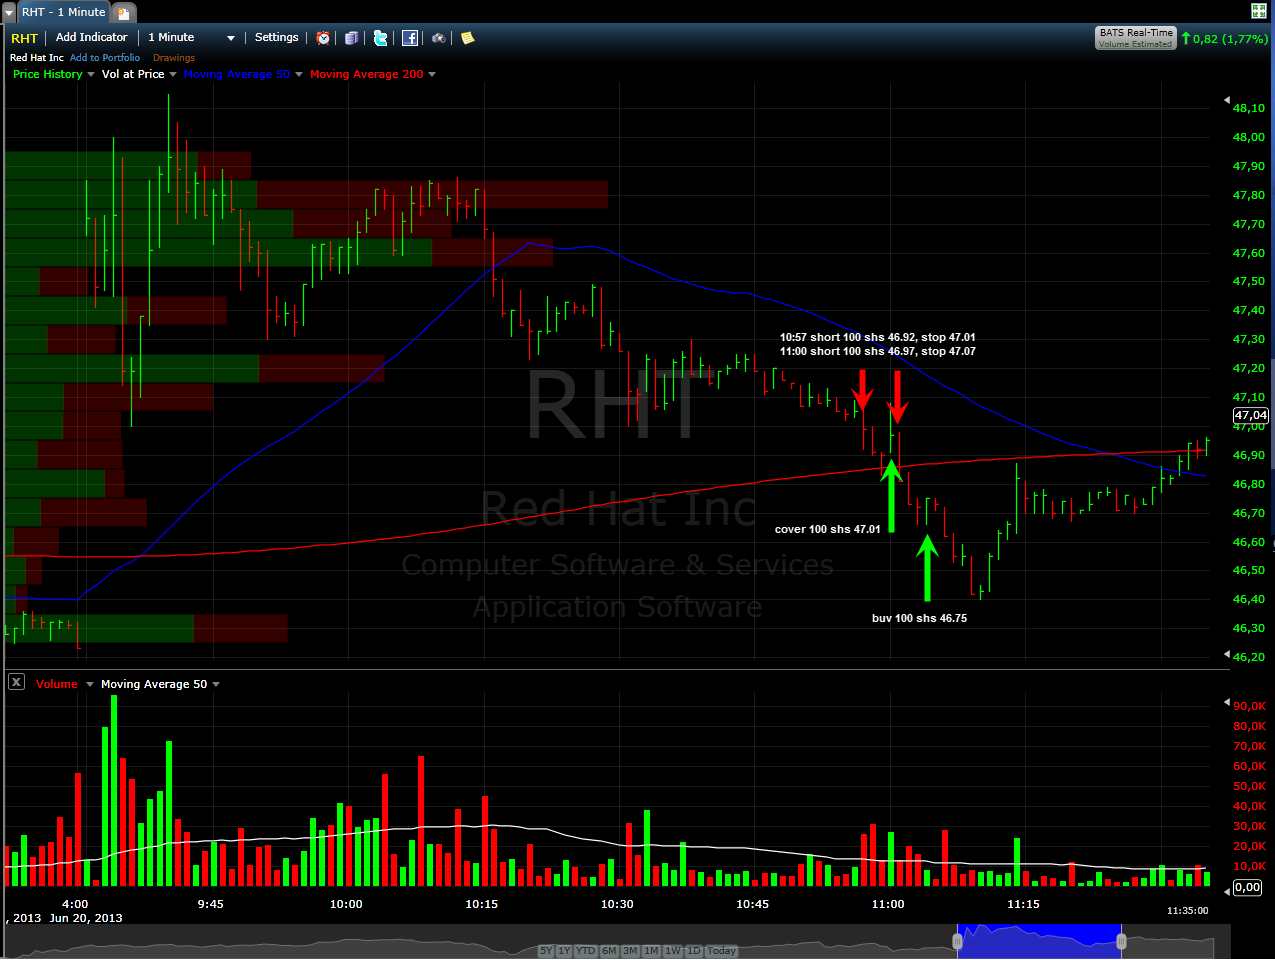Image resolution: width=1275 pixels, height=960 pixels.
Task: Click the blue selected range in the overview
Action: pyautogui.click(x=1039, y=941)
